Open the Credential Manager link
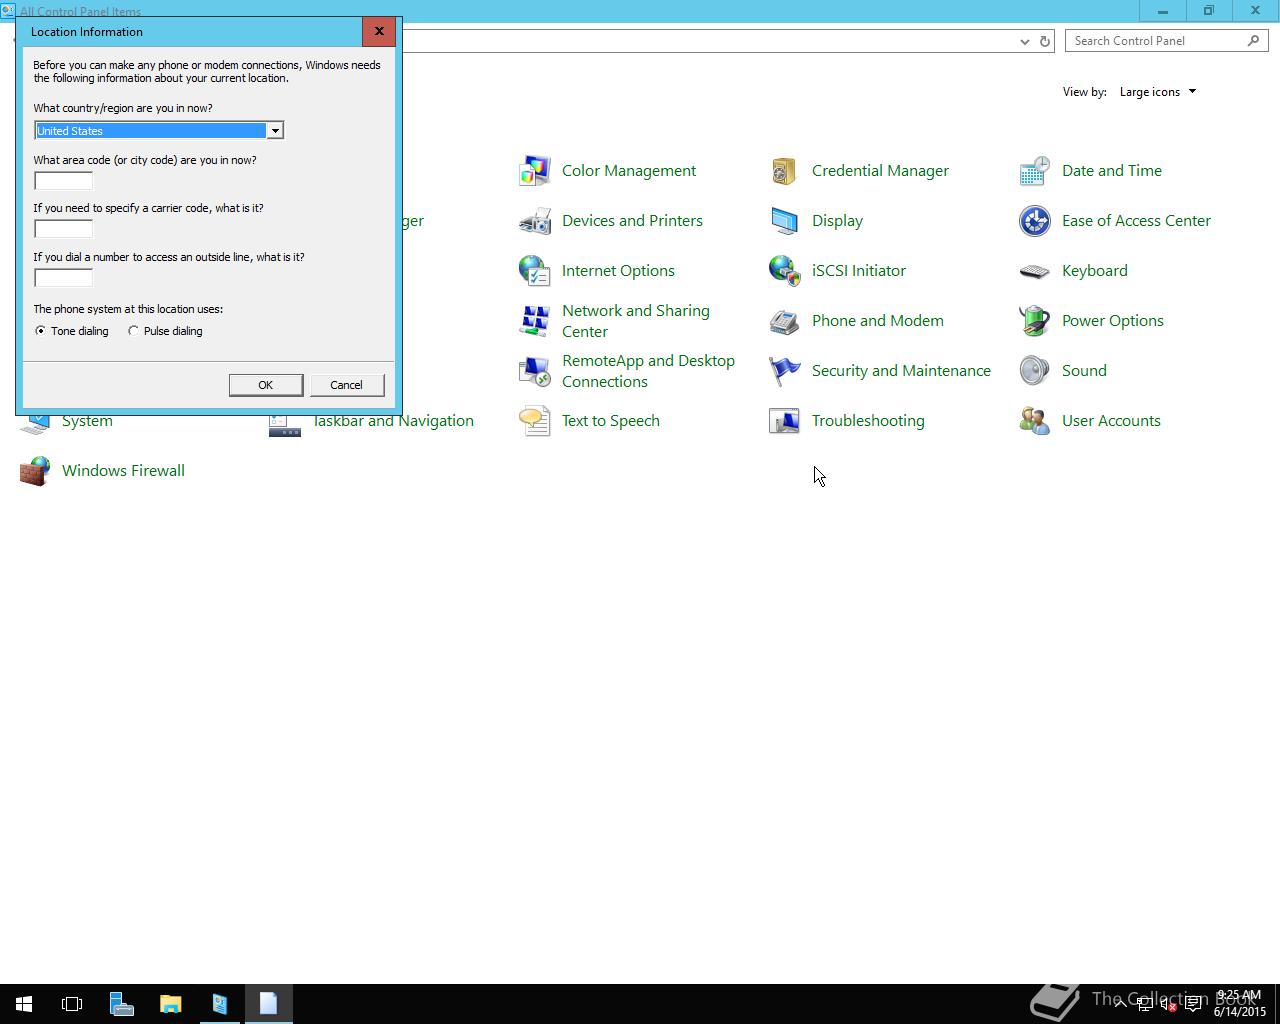This screenshot has width=1280, height=1024. click(x=880, y=171)
